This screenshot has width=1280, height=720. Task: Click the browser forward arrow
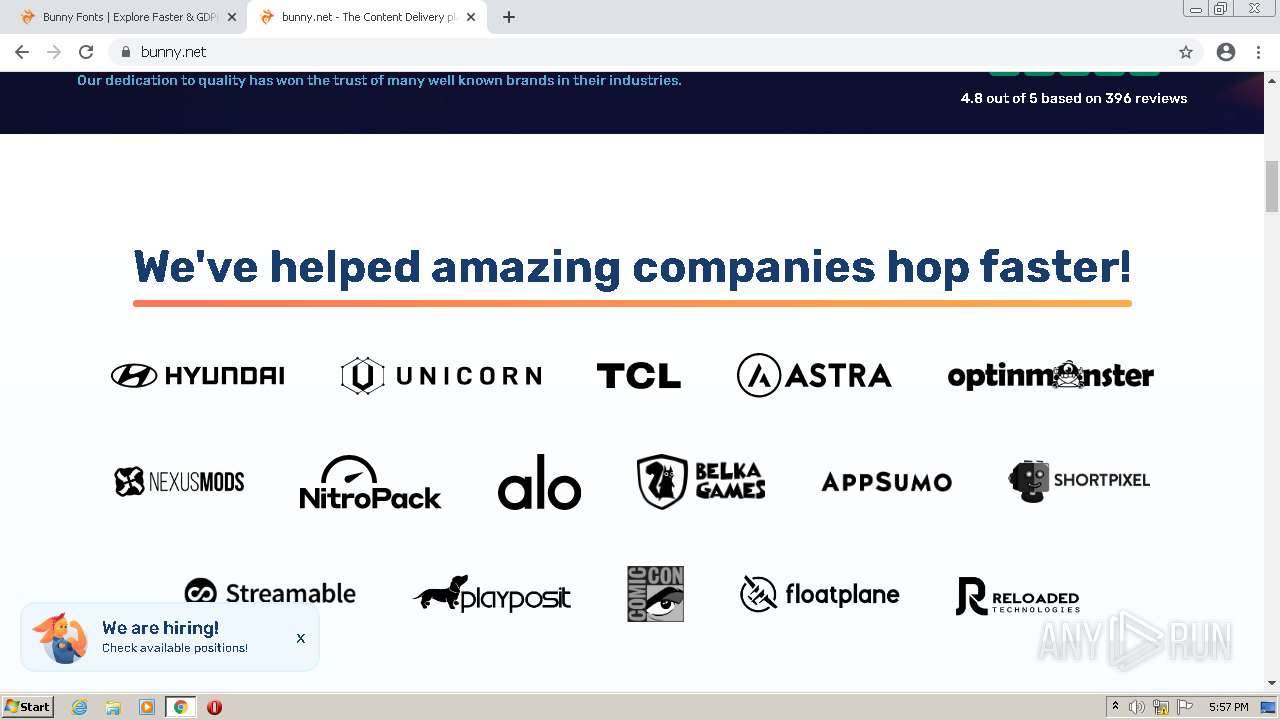54,52
